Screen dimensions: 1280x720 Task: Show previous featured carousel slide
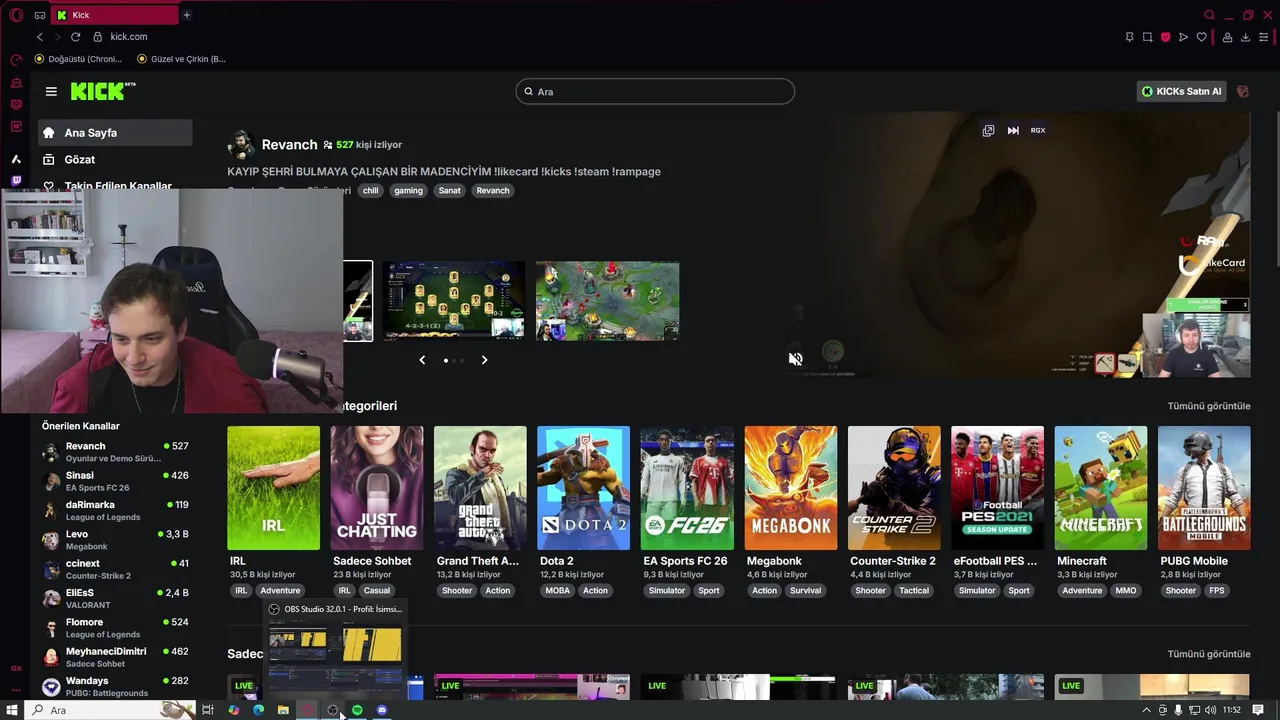[422, 360]
